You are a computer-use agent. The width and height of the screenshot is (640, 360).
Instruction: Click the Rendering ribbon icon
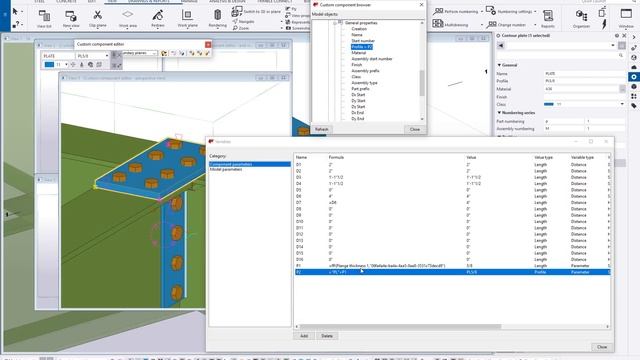click(x=218, y=18)
